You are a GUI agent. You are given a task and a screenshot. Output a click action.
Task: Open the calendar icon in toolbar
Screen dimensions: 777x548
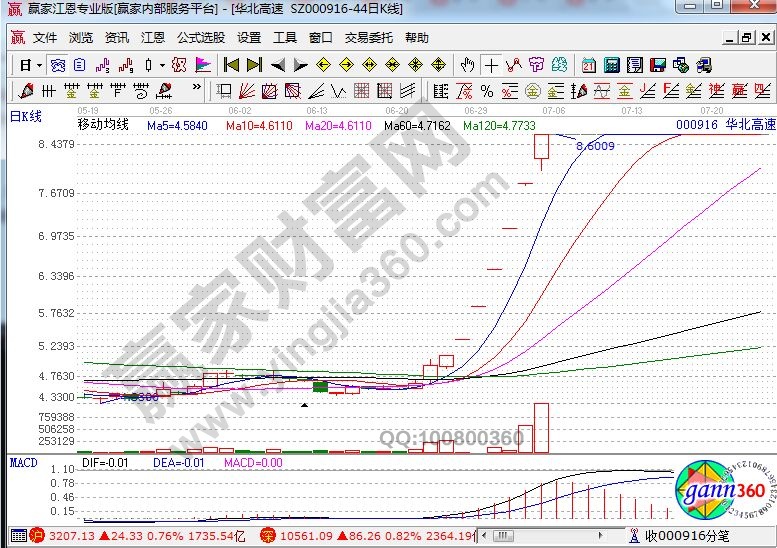[587, 65]
